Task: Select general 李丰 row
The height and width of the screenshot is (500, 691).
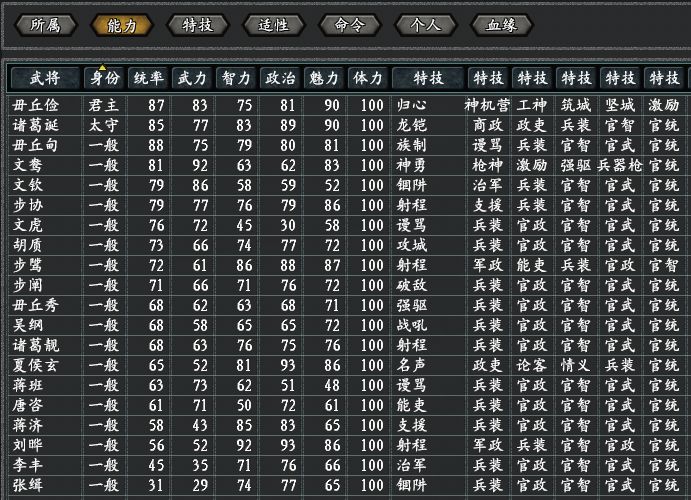Action: [349, 465]
